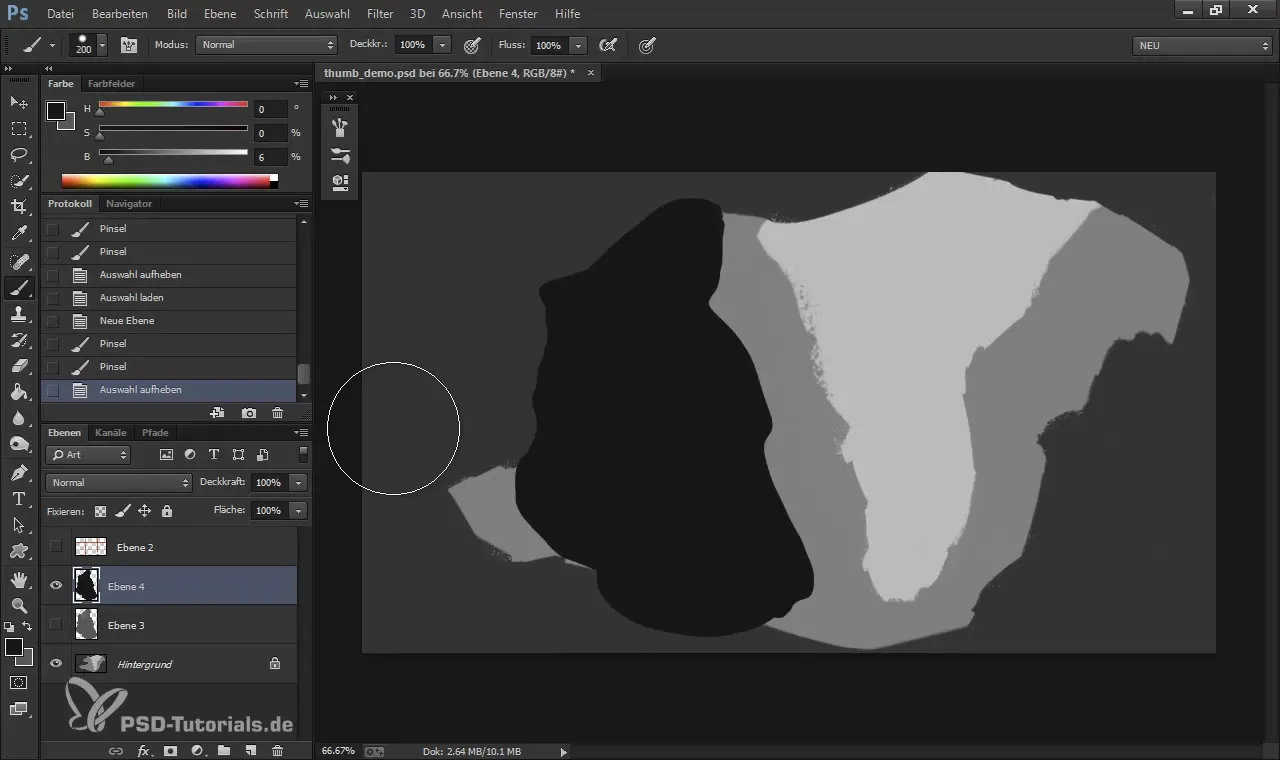
Task: Click the color spectrum ramp
Action: tap(170, 181)
